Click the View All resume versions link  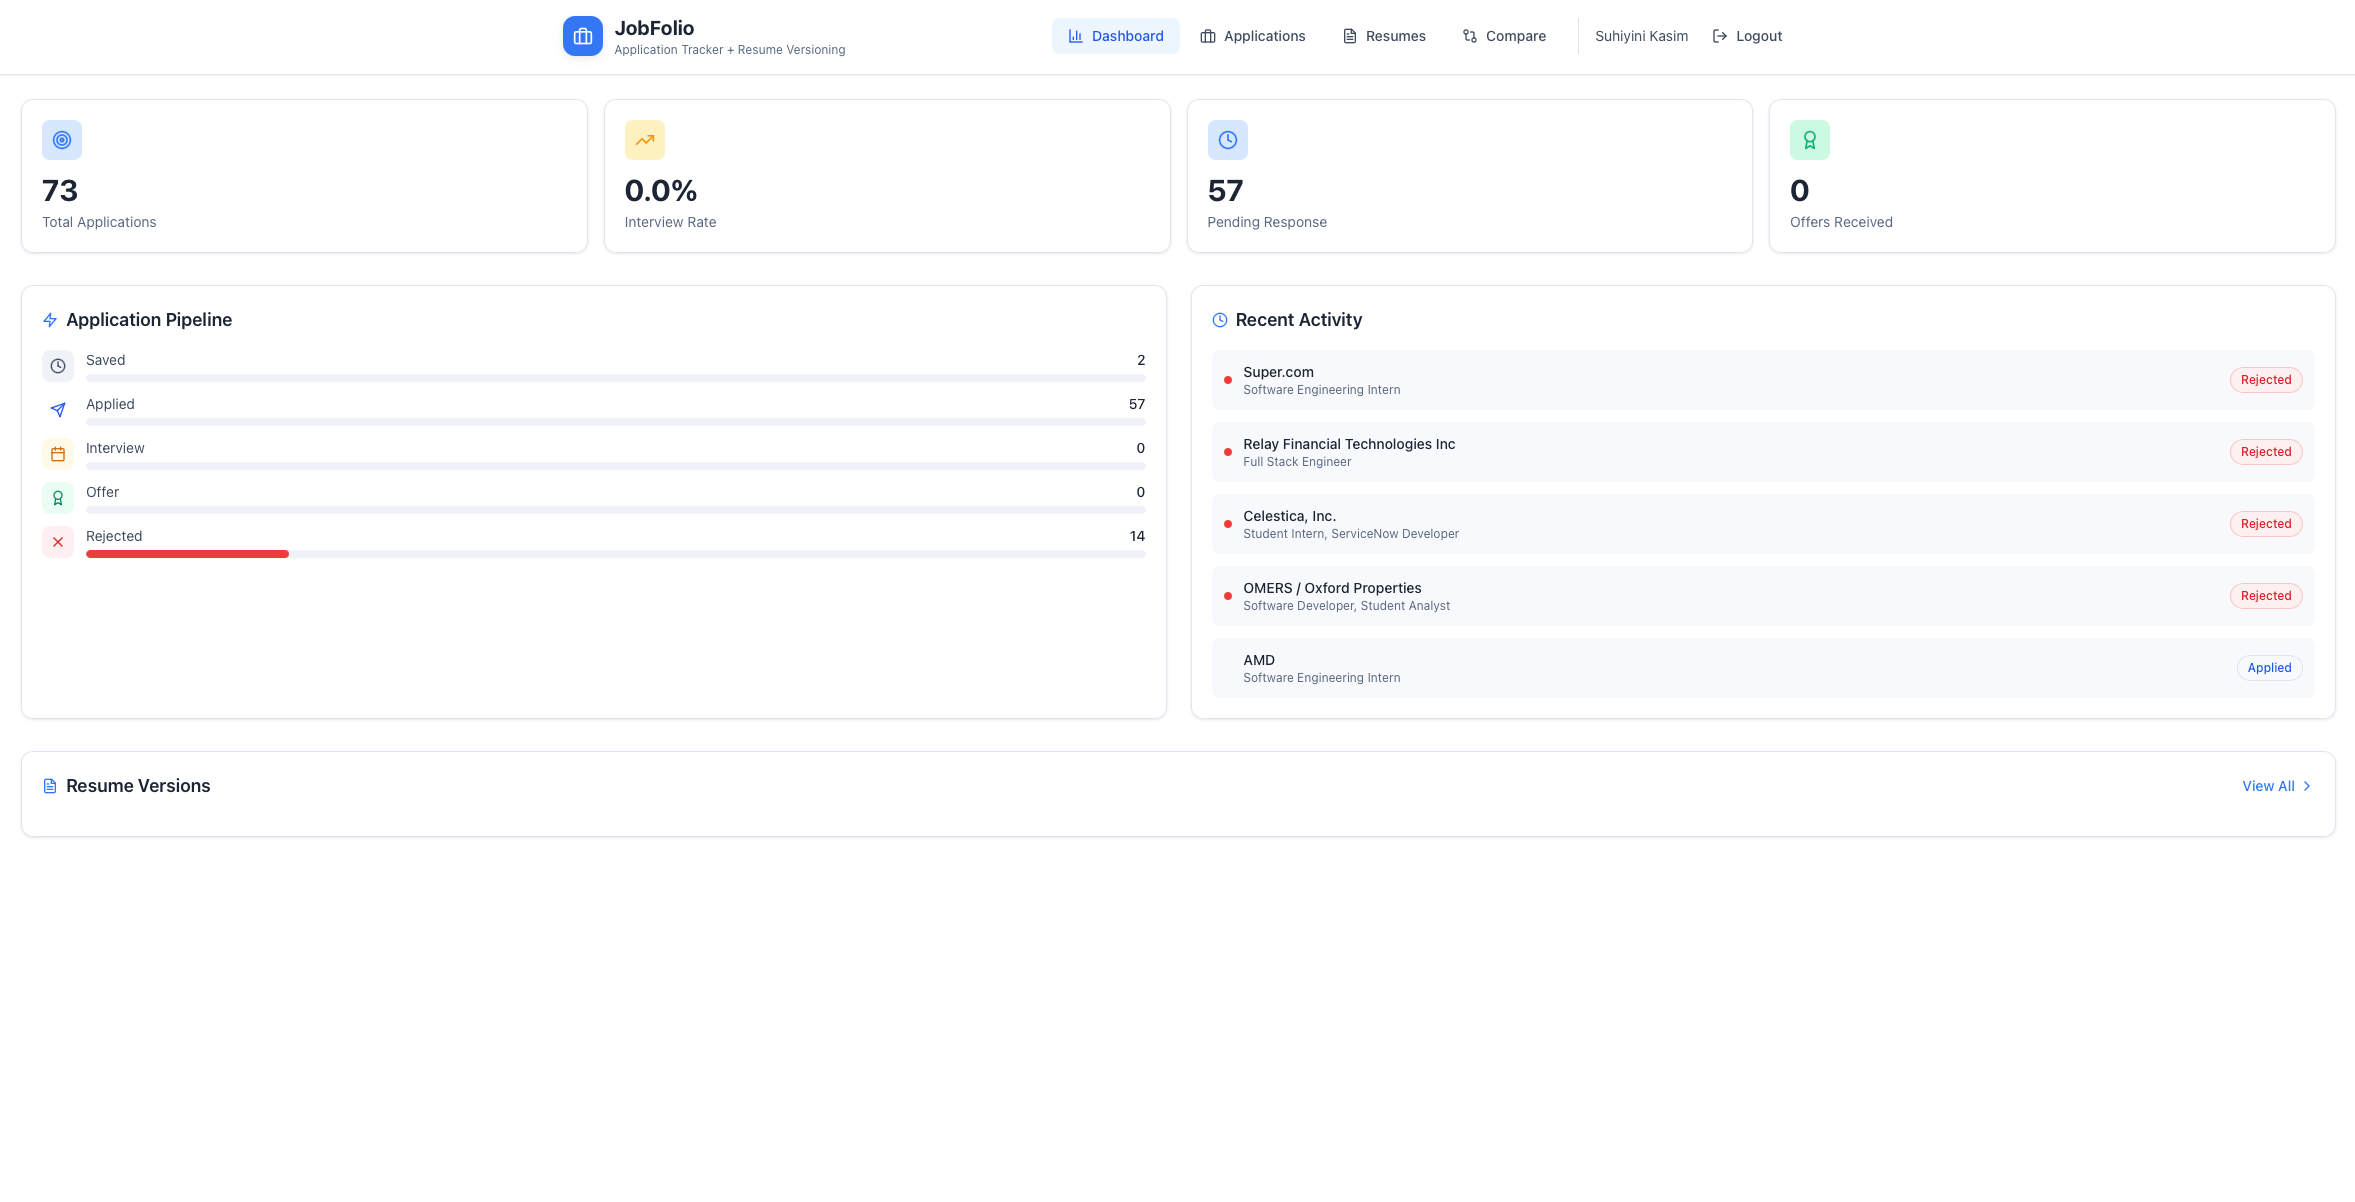point(2268,786)
